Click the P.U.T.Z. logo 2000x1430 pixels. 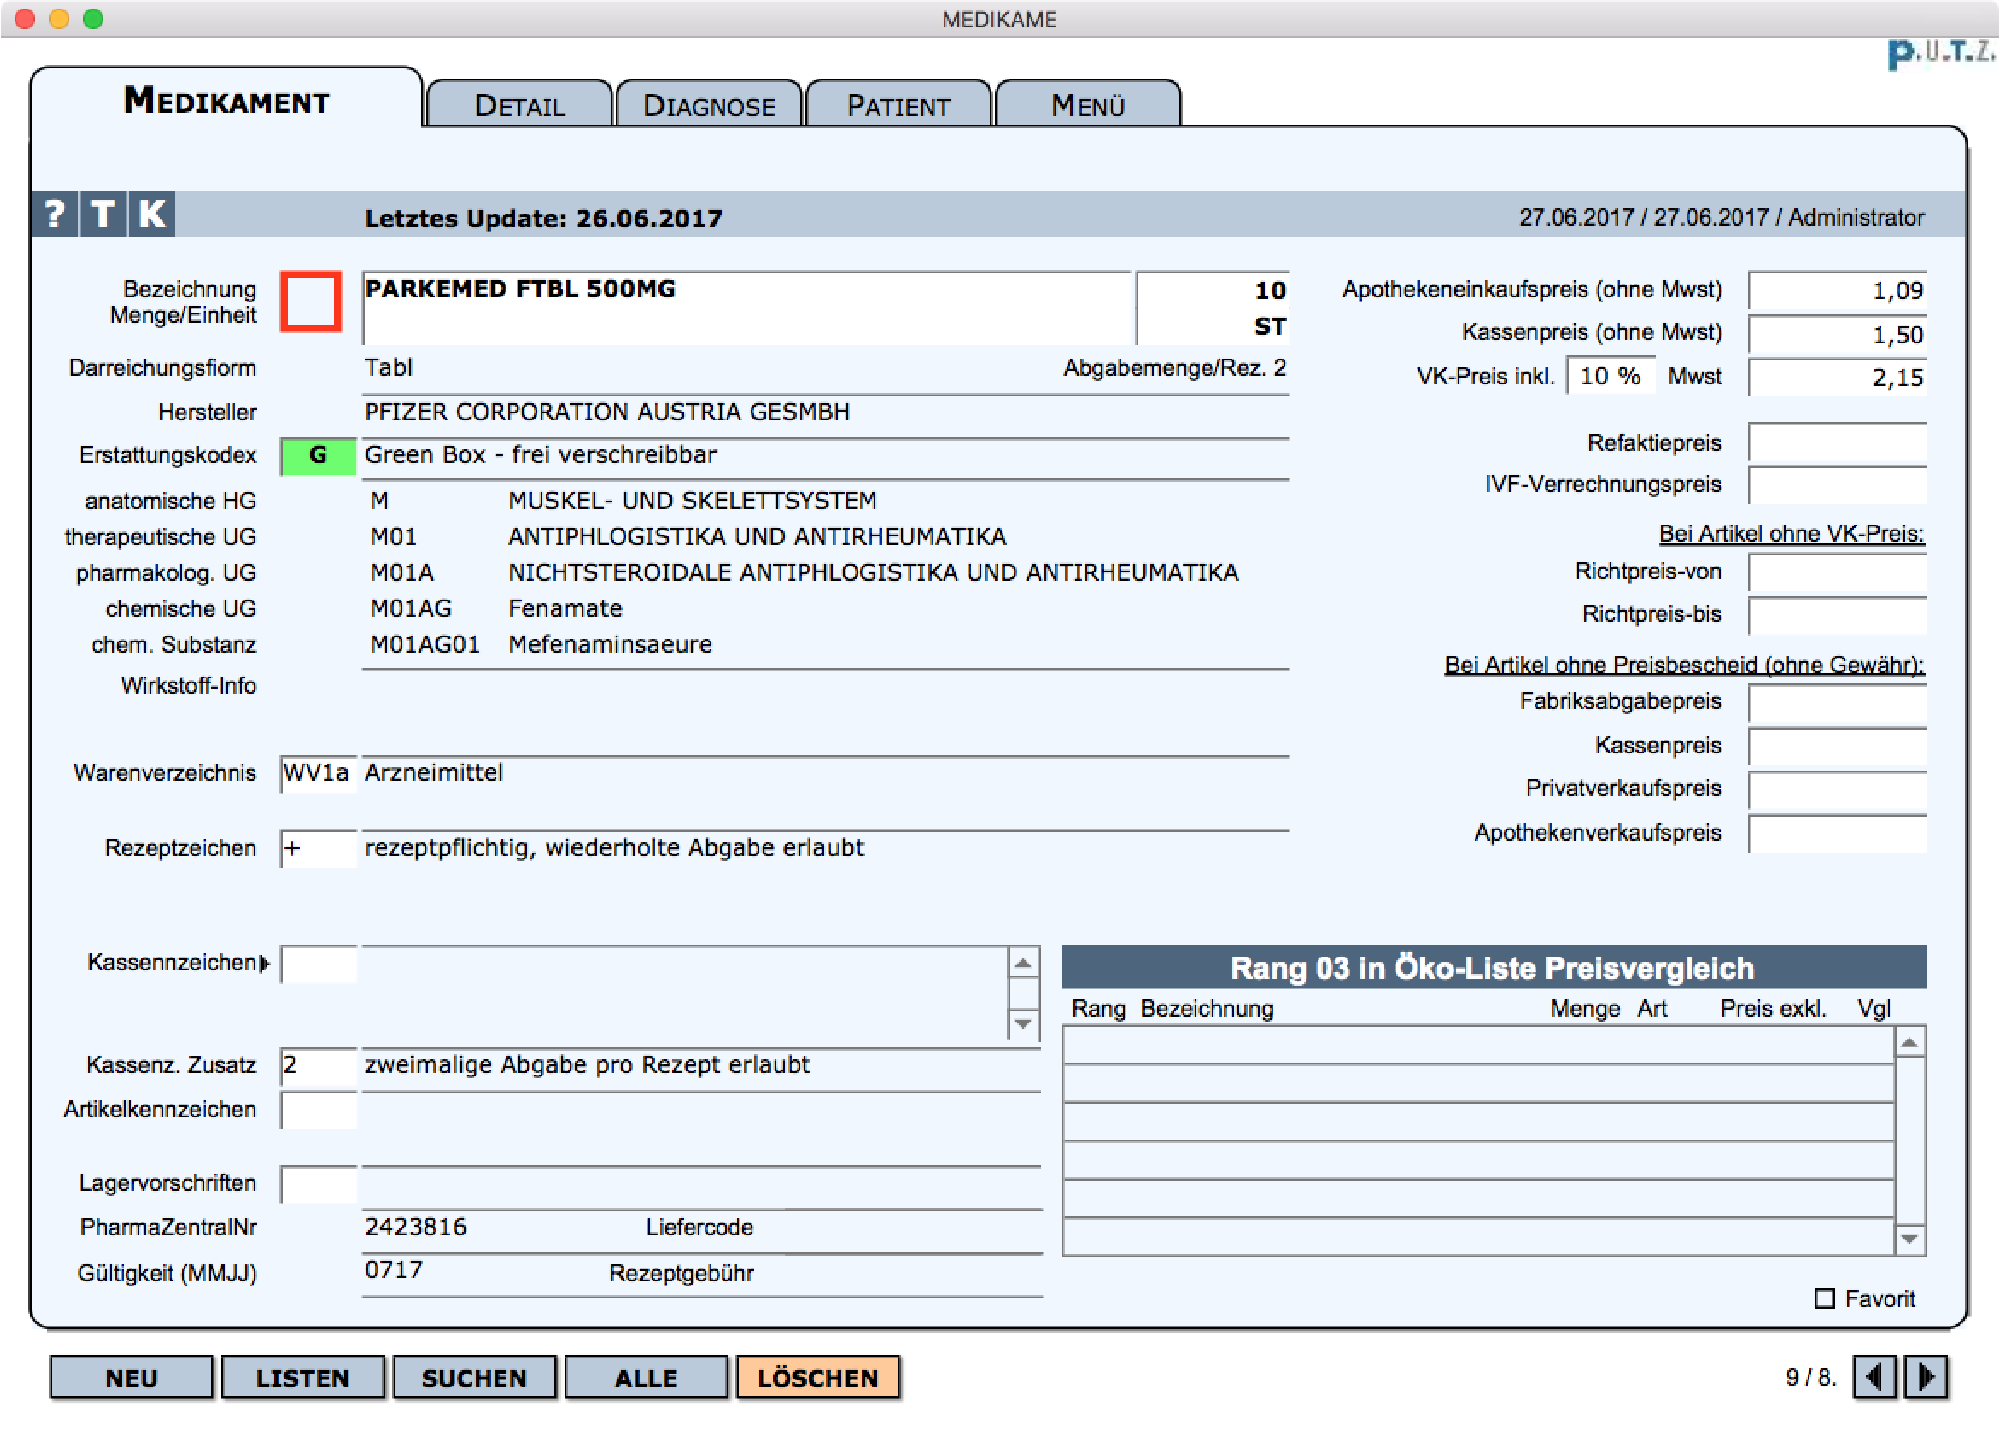point(1940,53)
